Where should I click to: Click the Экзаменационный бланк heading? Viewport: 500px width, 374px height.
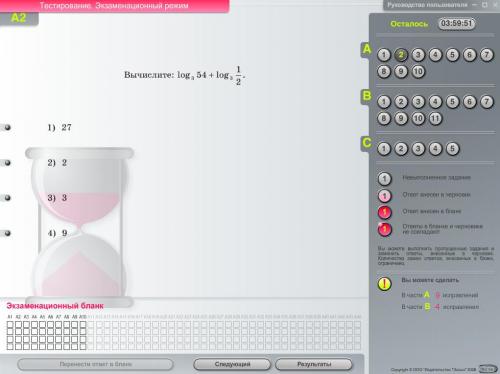(x=55, y=306)
